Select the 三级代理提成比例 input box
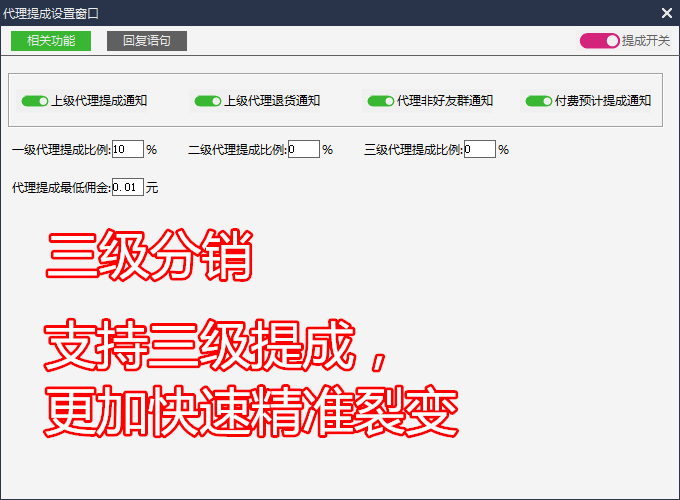The image size is (680, 500). tap(479, 149)
